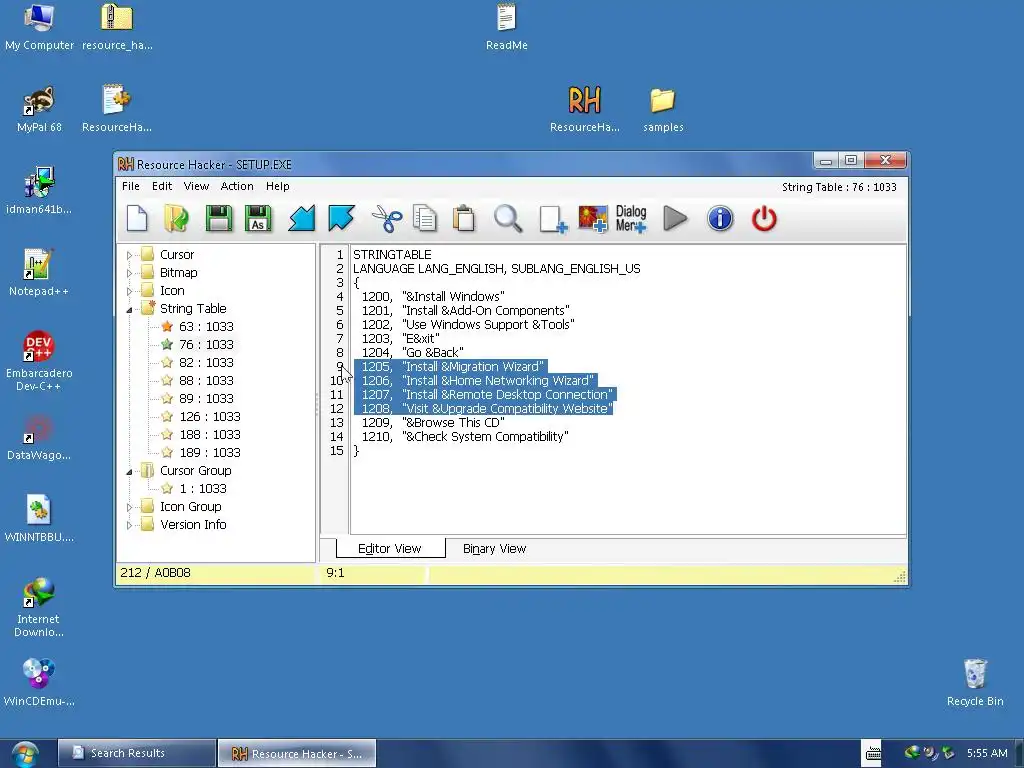
Task: Click the line '1209, "&Browse This CD"'
Action: pyautogui.click(x=433, y=423)
